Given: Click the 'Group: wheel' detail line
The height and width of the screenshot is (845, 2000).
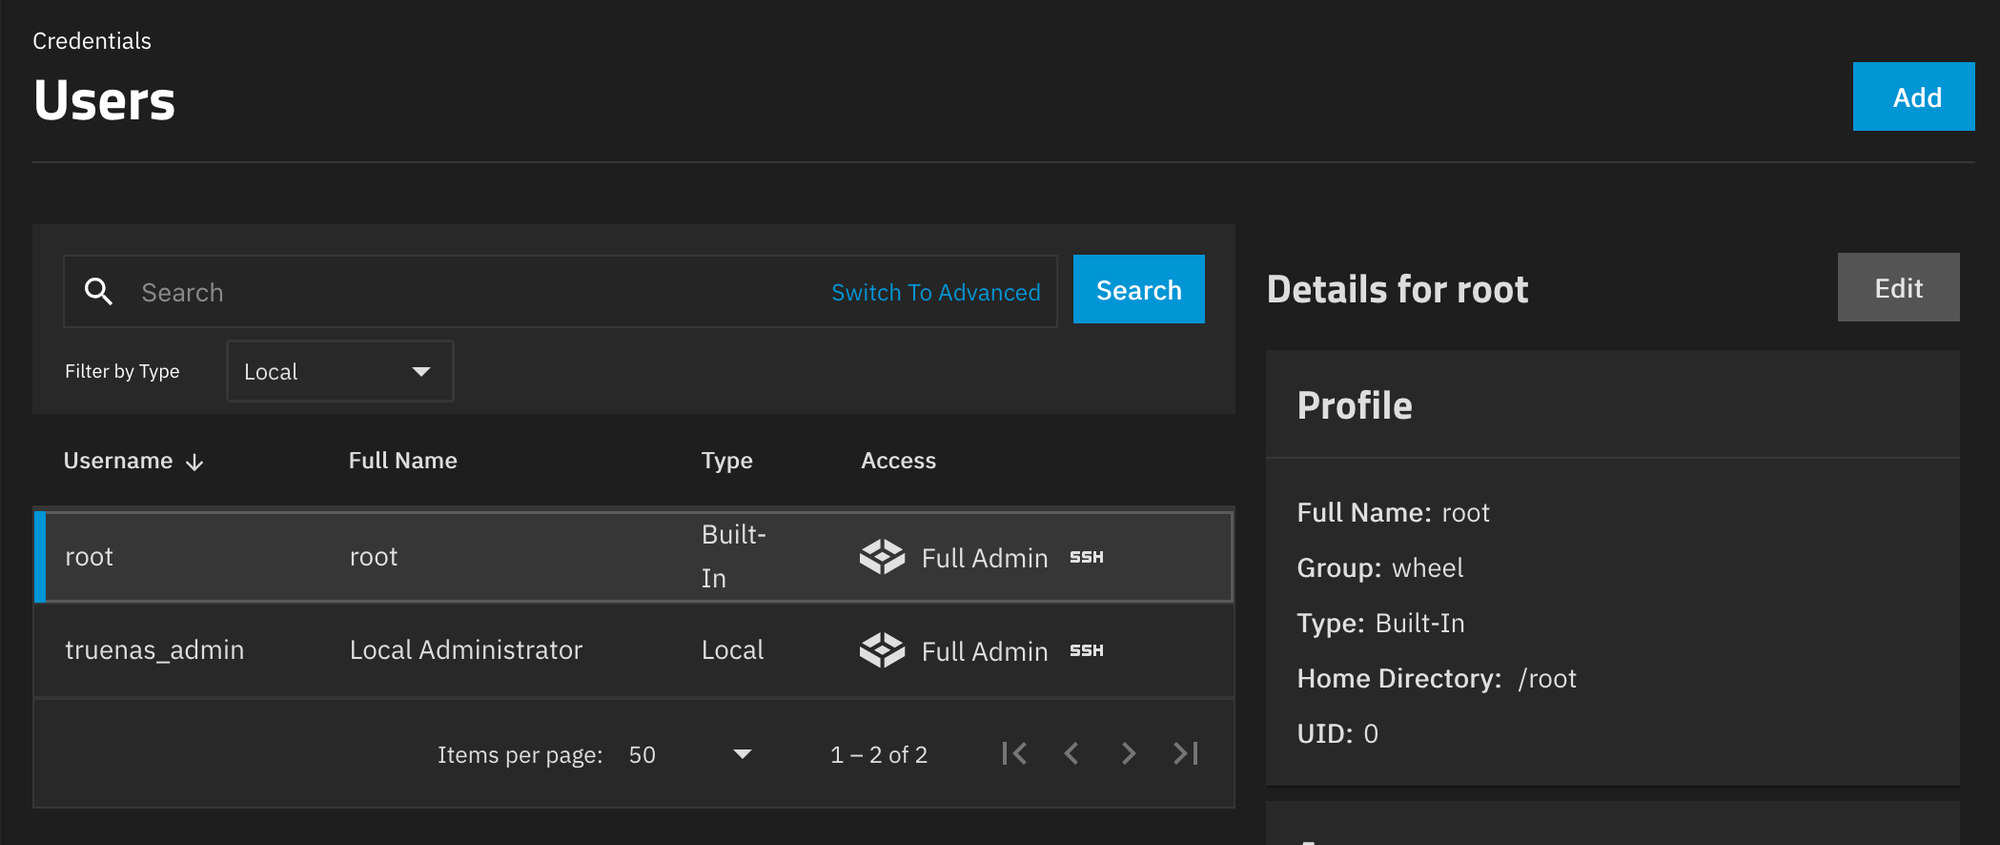Looking at the screenshot, I should (x=1380, y=568).
